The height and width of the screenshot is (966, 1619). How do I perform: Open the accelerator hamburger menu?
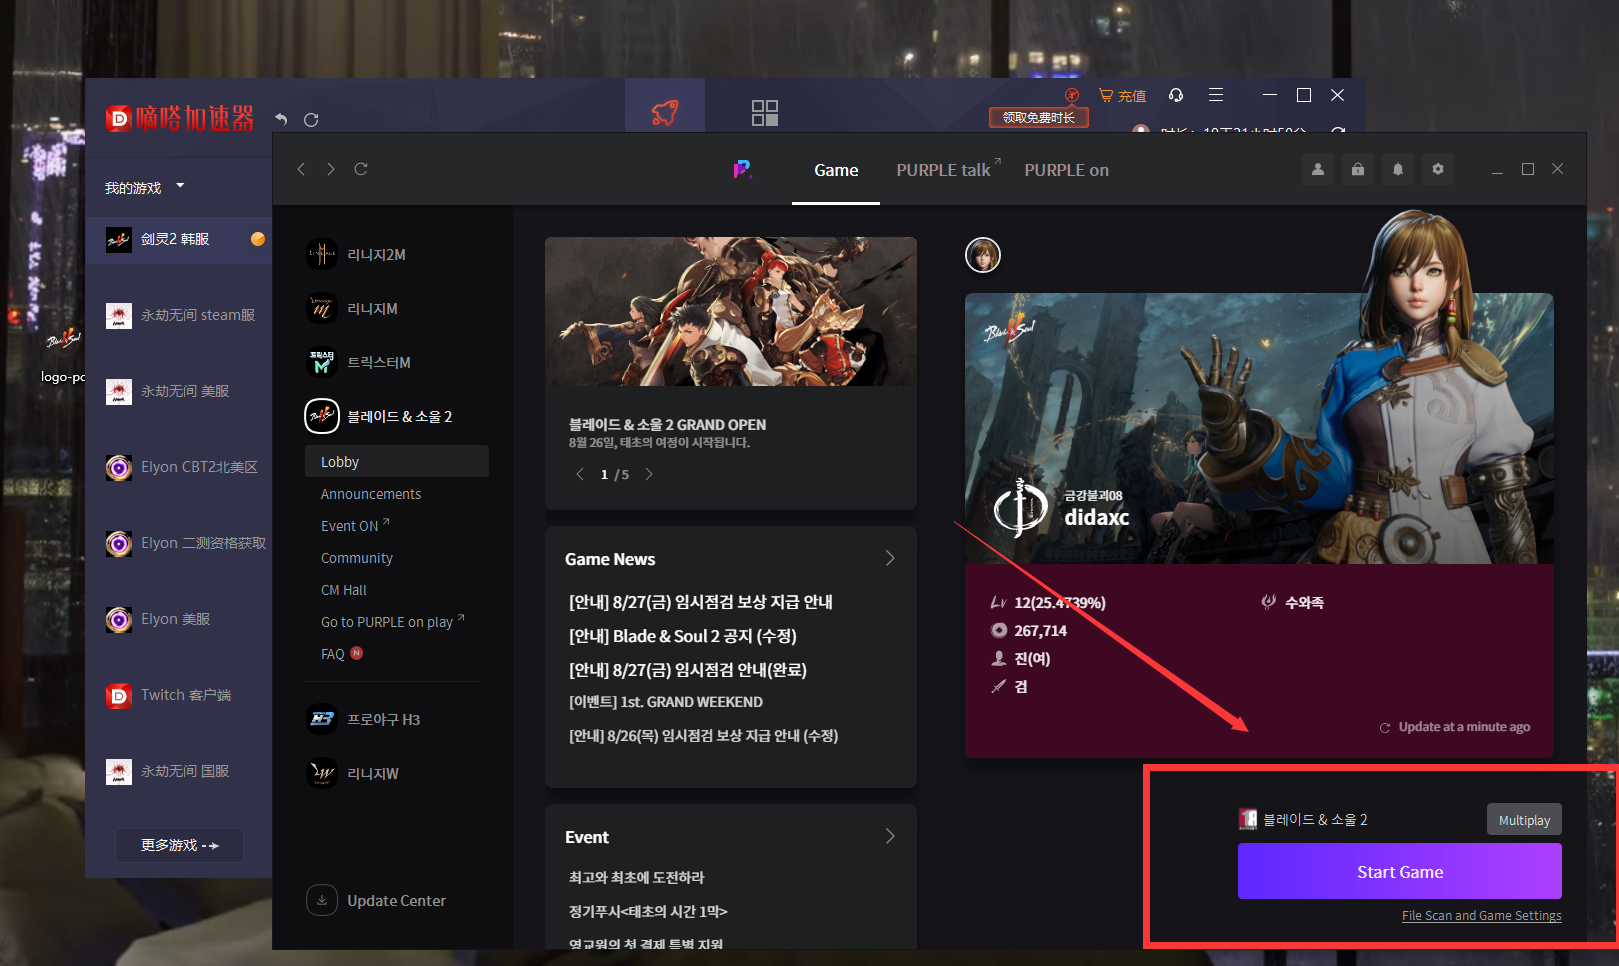point(1216,95)
